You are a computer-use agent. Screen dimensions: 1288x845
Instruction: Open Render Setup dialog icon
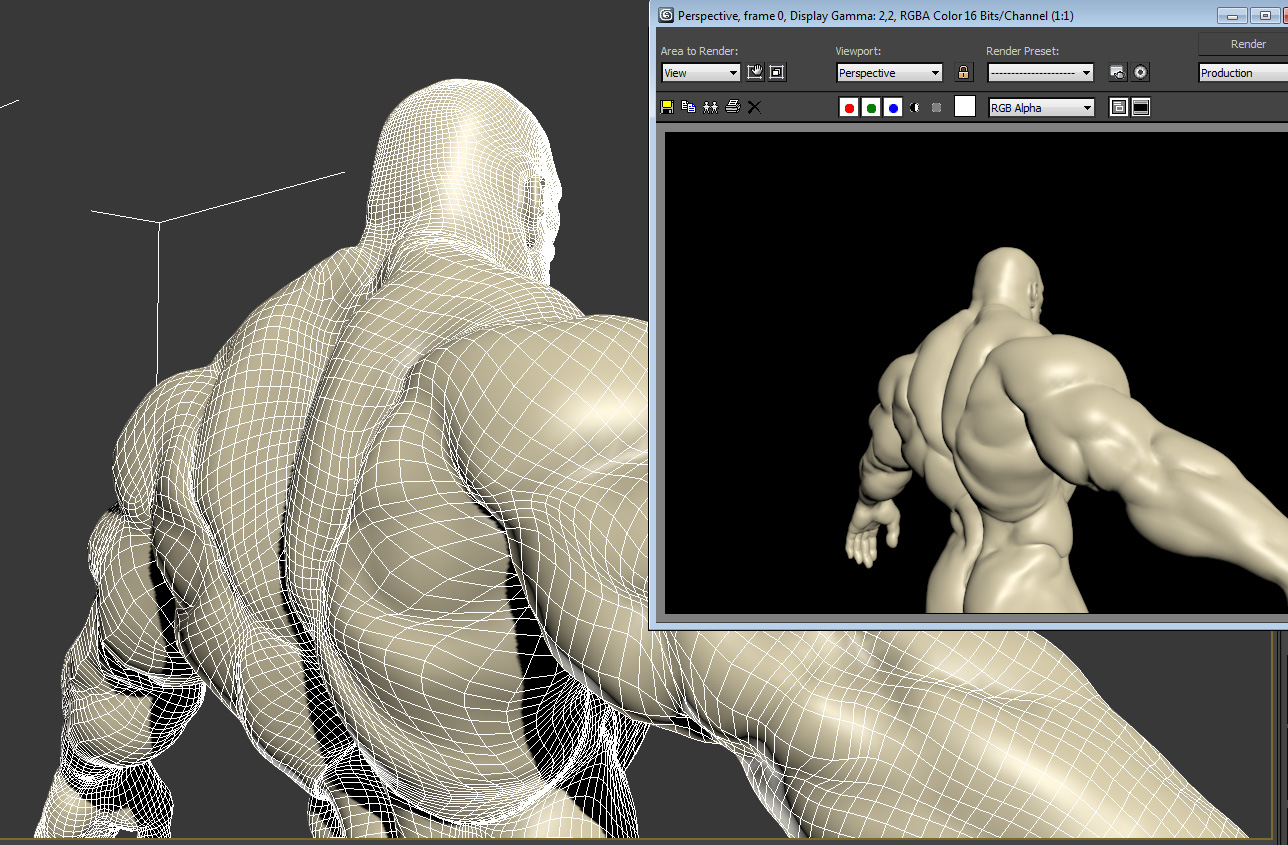pos(1118,72)
